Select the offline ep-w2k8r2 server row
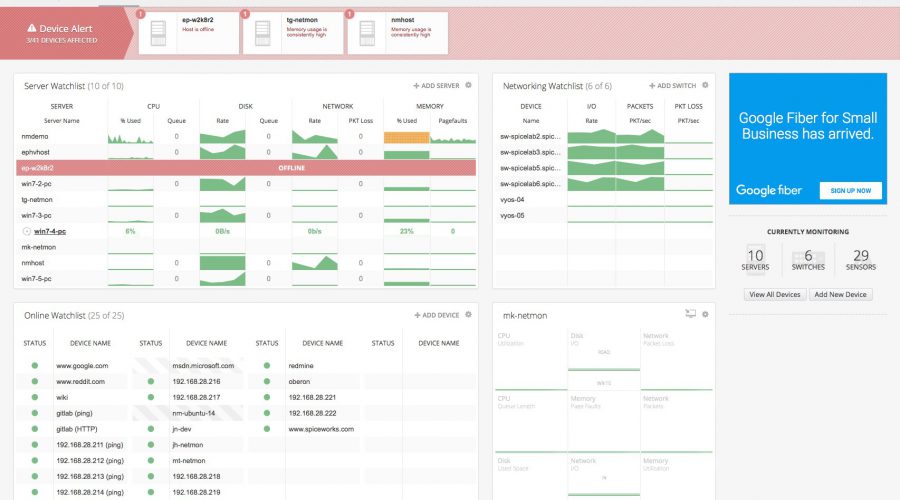The image size is (900, 500). [x=245, y=168]
